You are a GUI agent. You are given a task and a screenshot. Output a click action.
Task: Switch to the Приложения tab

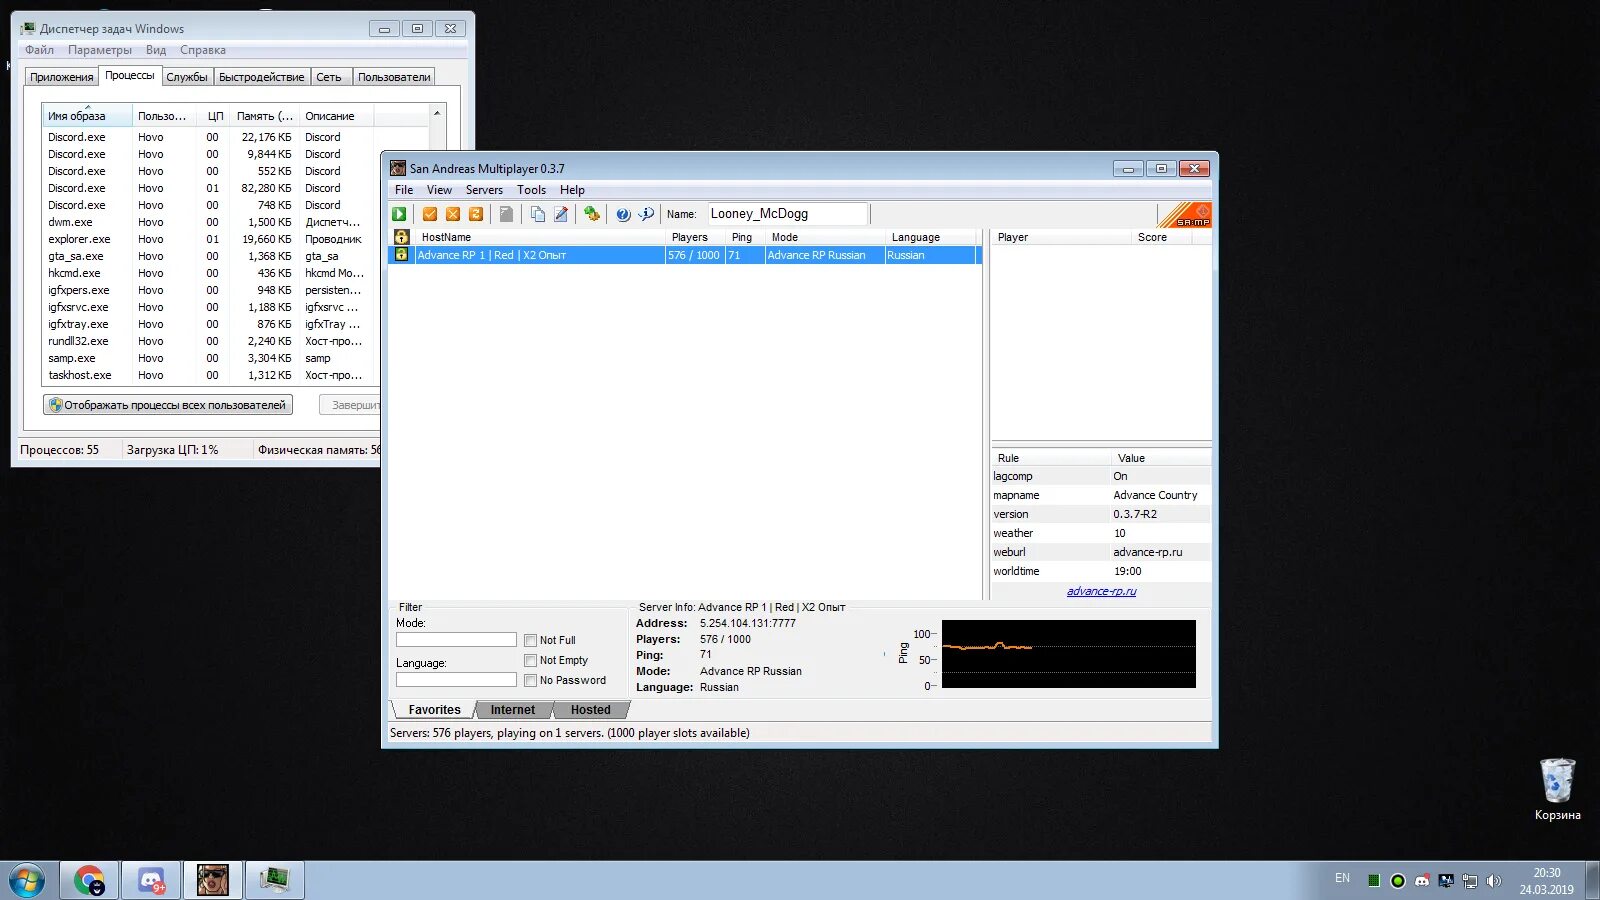pos(62,77)
